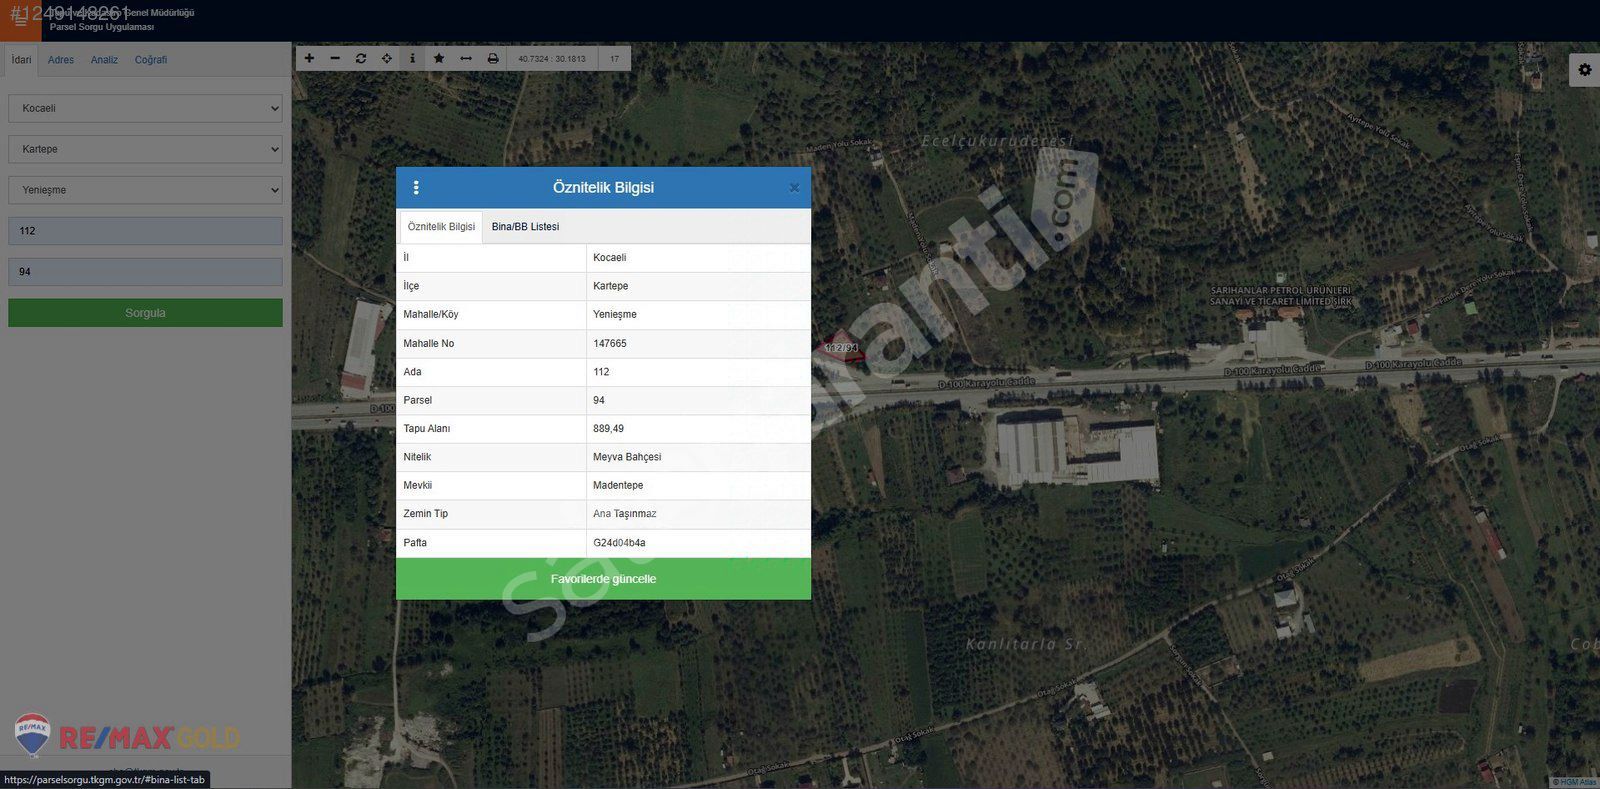Open map settings gear icon

pyautogui.click(x=1584, y=70)
